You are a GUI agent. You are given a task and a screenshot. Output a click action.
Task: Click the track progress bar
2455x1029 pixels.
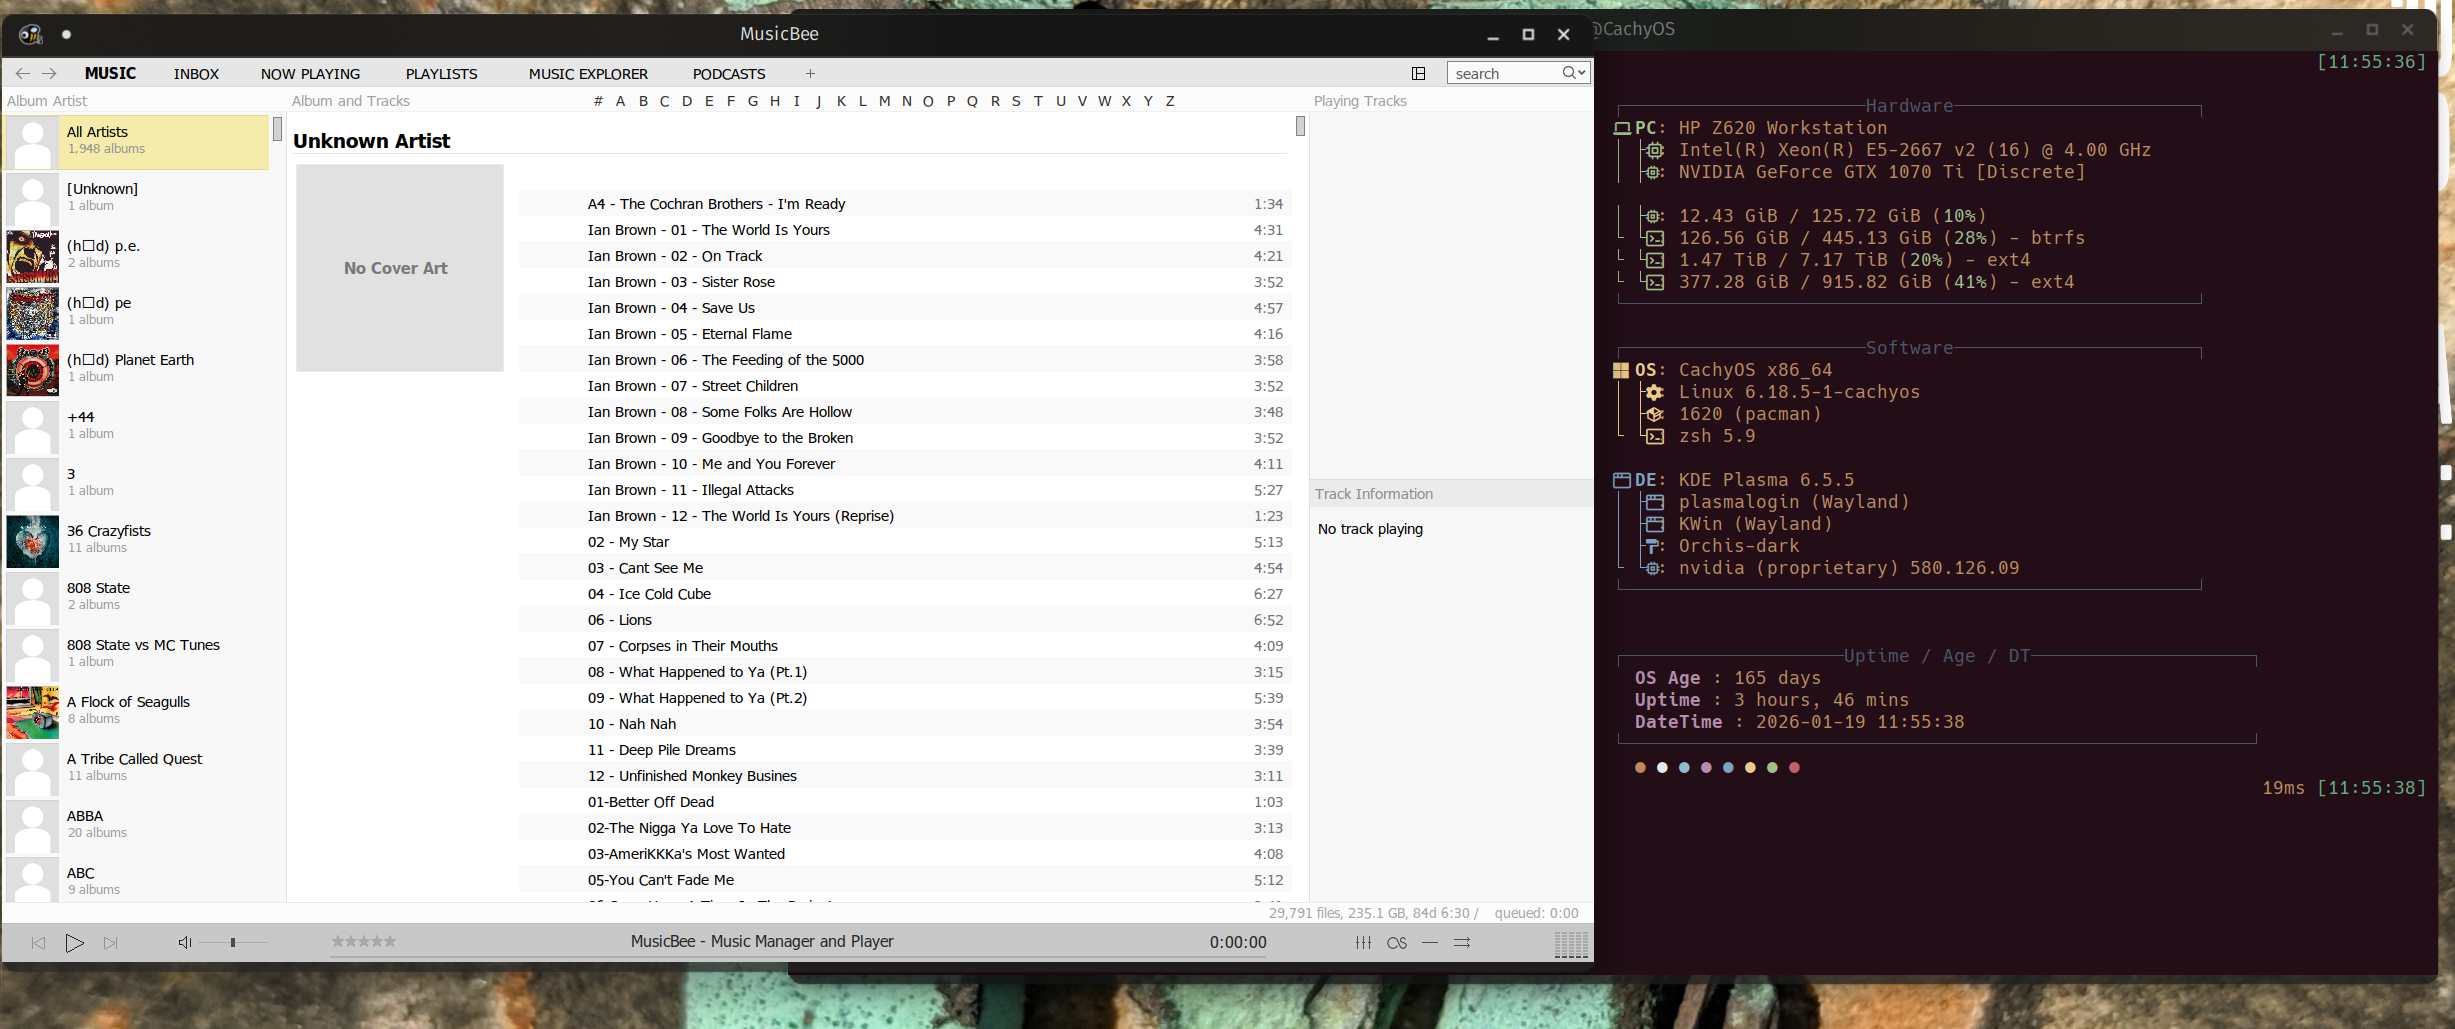click(799, 957)
